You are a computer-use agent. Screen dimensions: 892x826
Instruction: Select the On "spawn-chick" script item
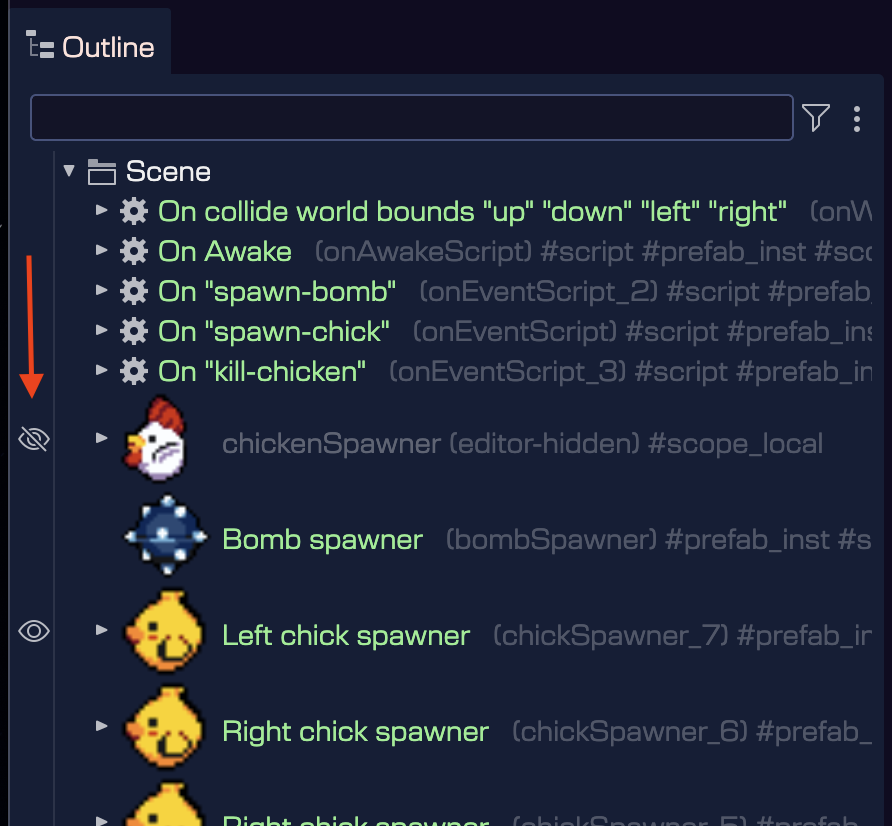pos(274,331)
